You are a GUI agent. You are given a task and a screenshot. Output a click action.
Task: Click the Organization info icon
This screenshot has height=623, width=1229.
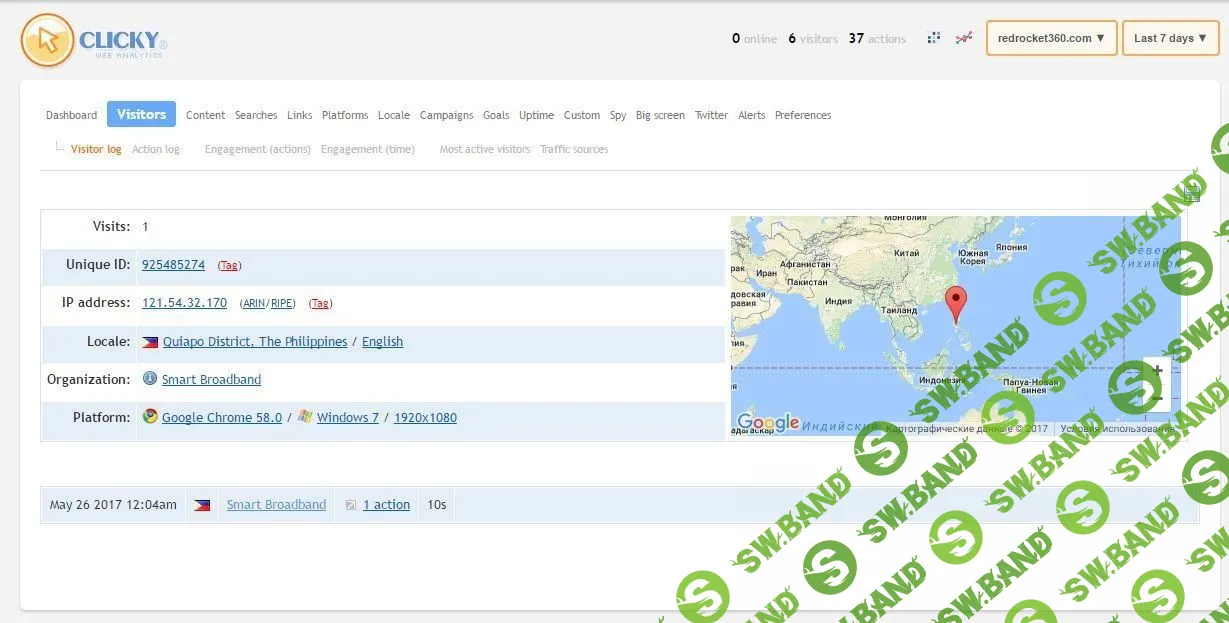(150, 379)
